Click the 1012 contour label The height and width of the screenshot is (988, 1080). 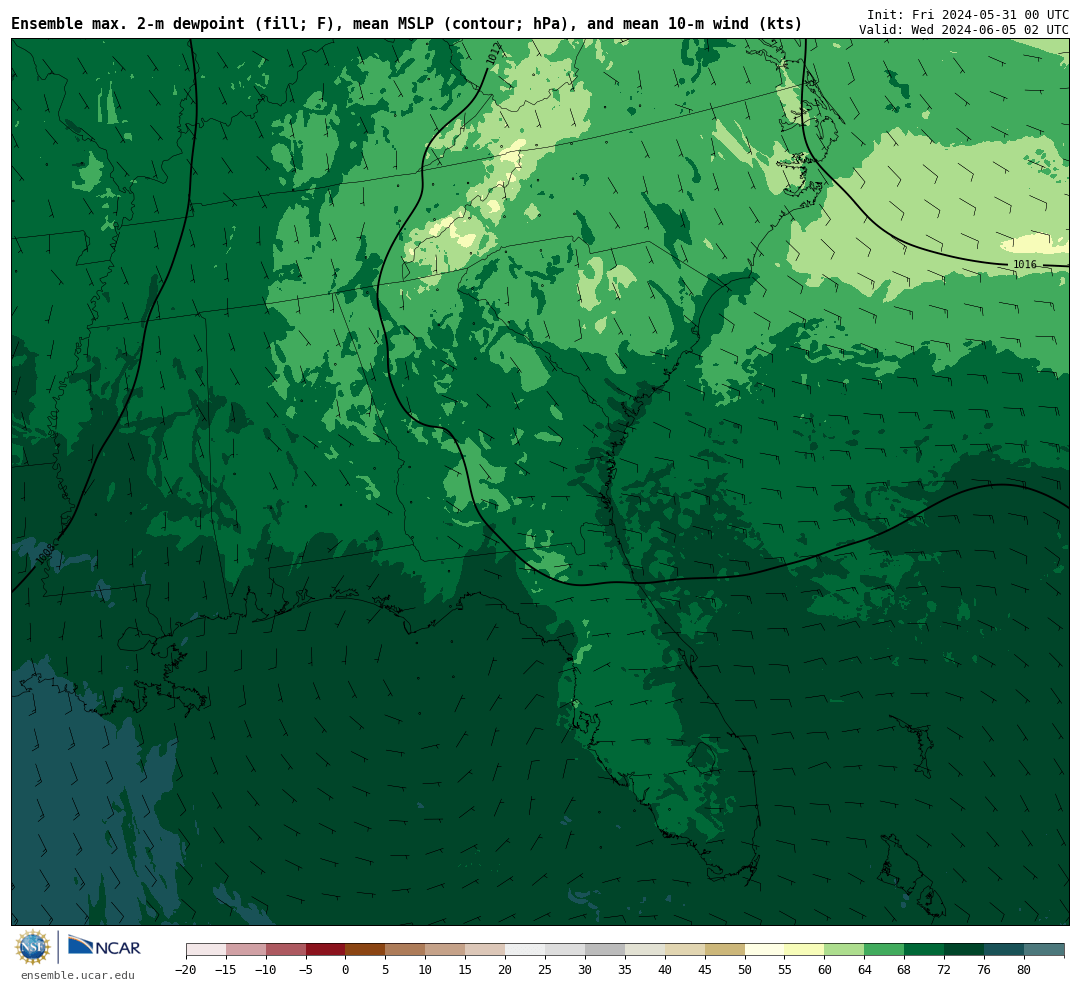click(493, 54)
